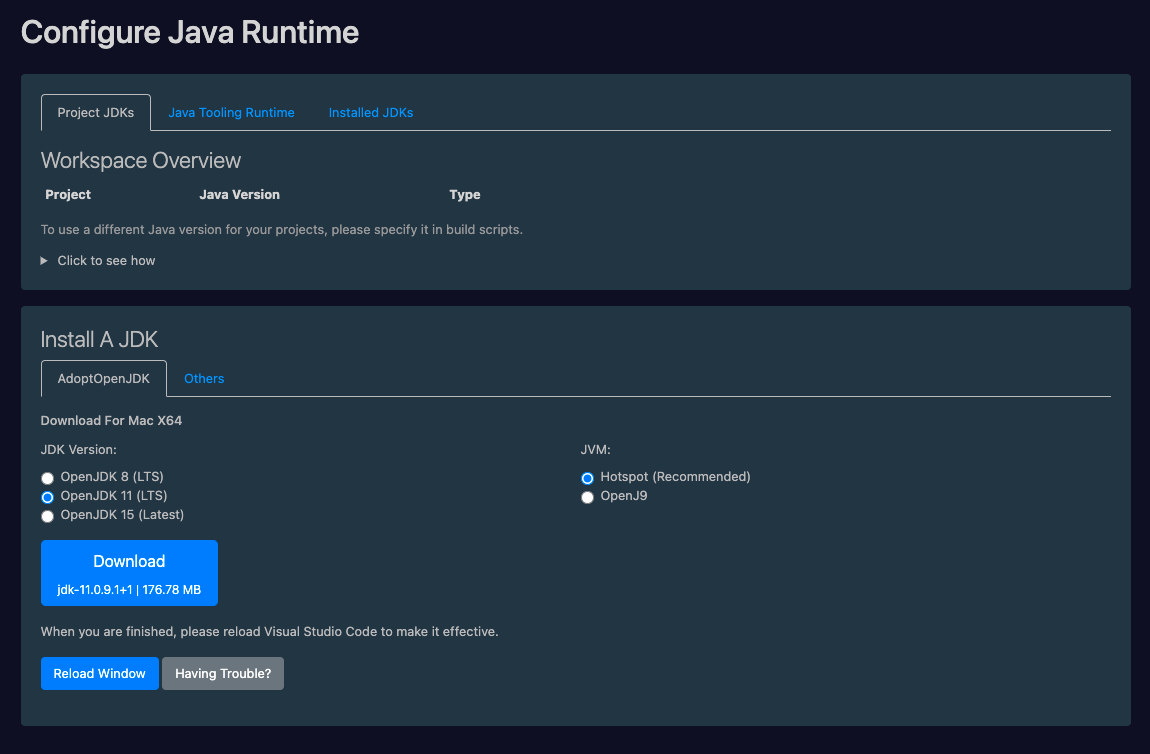The image size is (1150, 754).
Task: Click the Java Version column header
Action: point(239,194)
